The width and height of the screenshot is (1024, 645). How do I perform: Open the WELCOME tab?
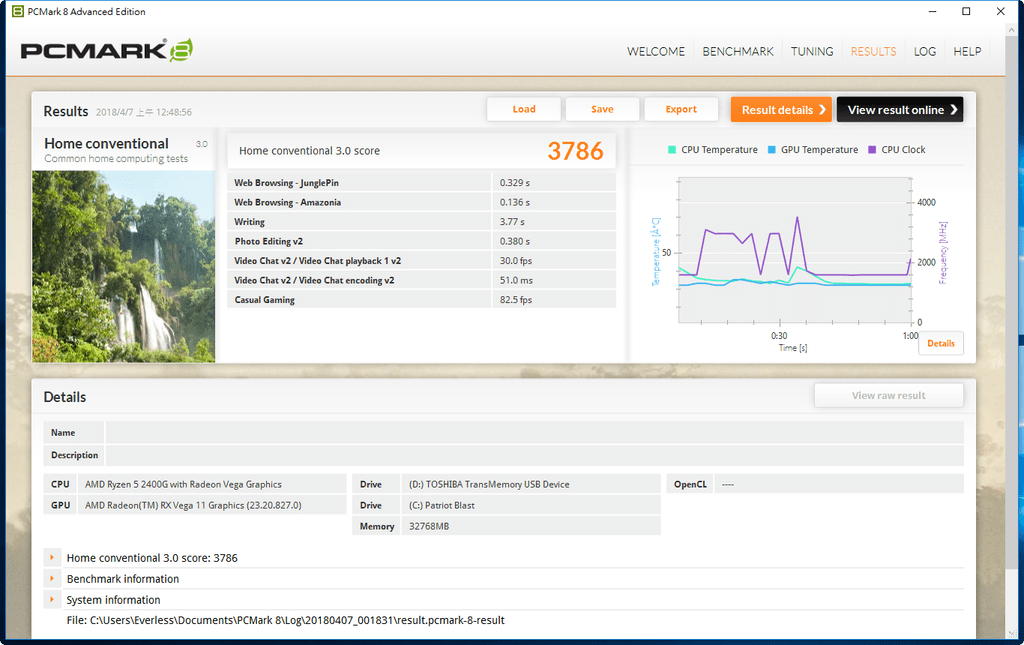click(x=656, y=52)
